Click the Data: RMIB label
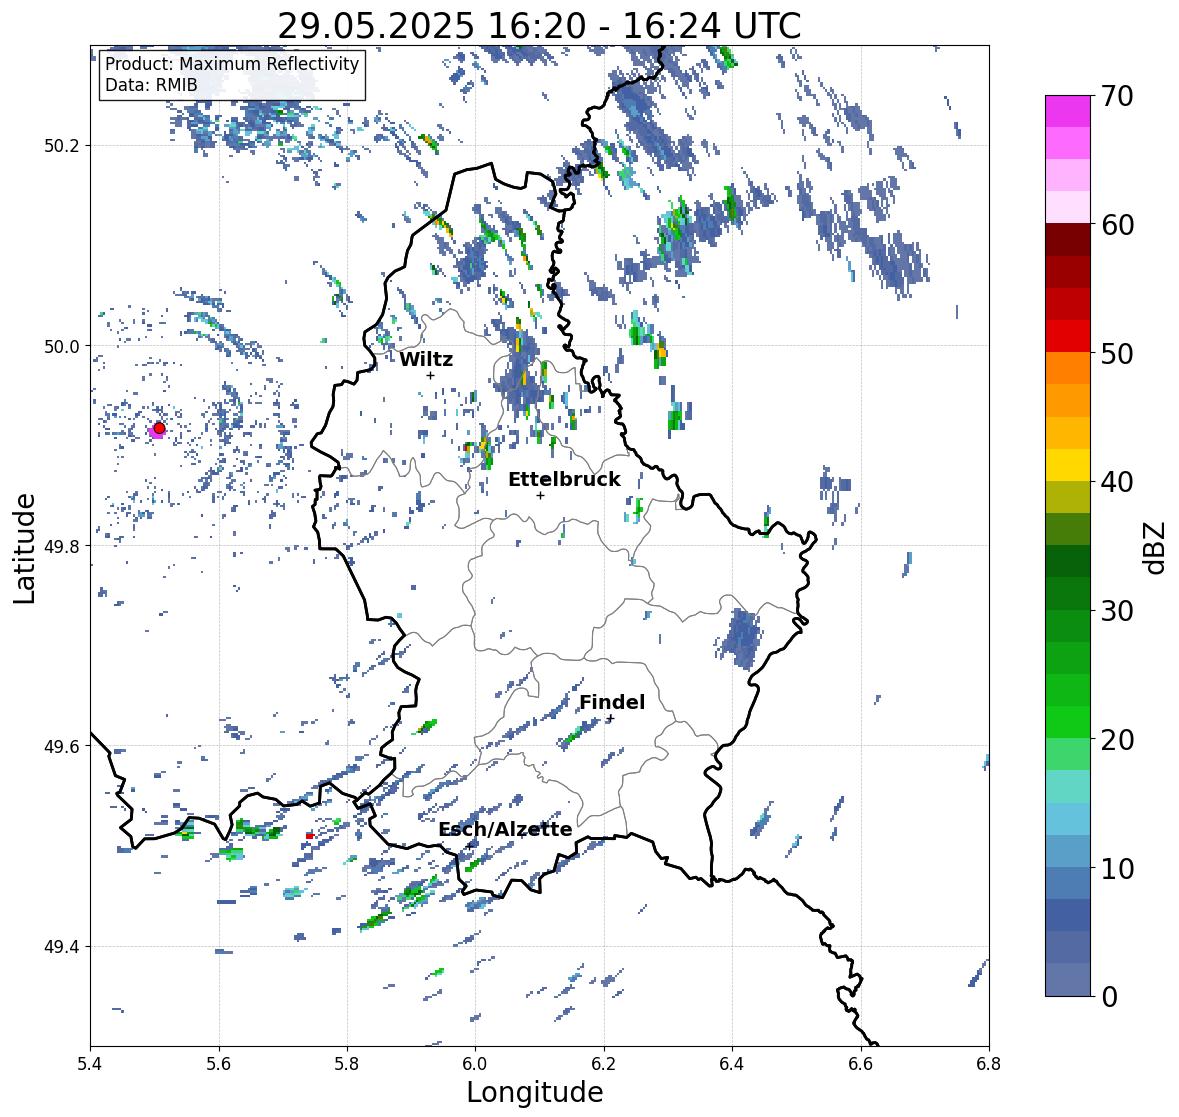Viewport: 1179px width, 1117px height. tap(151, 85)
